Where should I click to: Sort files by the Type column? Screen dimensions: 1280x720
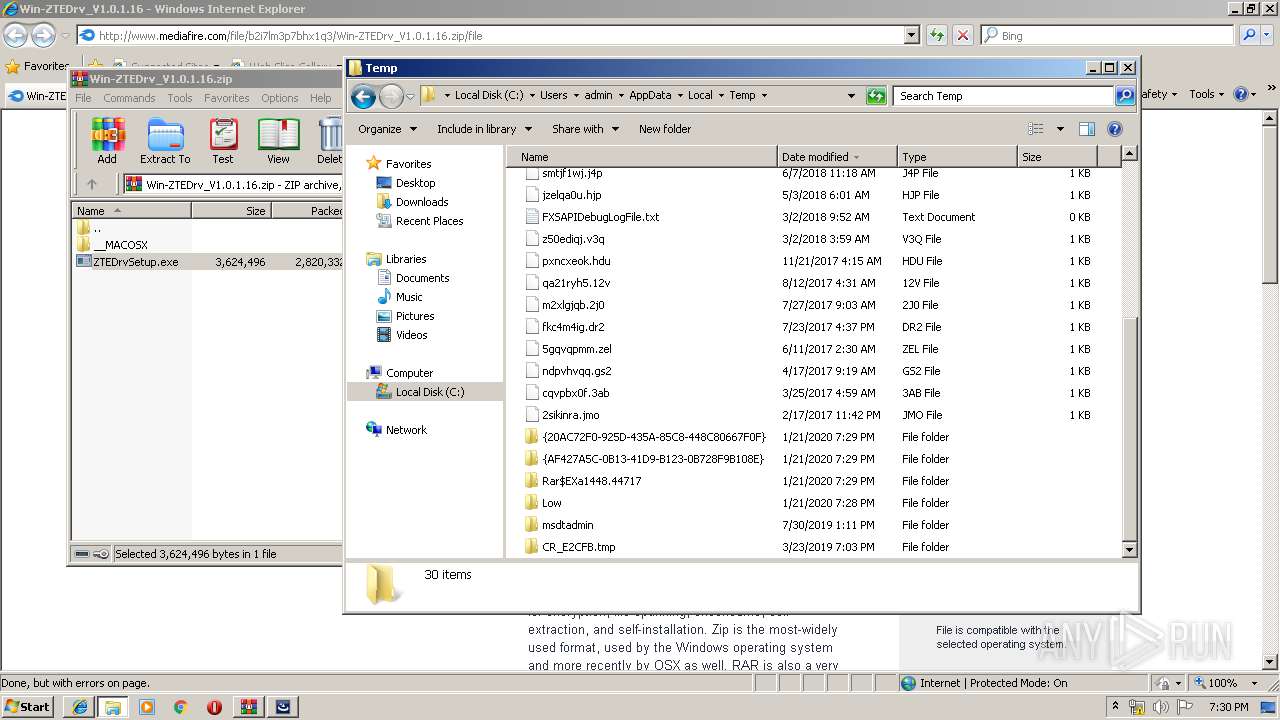(957, 157)
